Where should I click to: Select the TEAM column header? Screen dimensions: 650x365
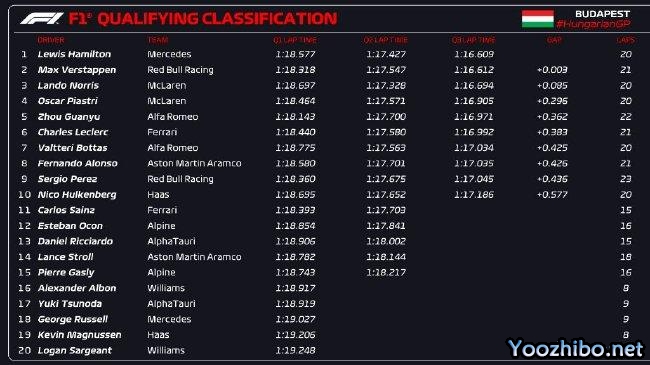pyautogui.click(x=158, y=40)
